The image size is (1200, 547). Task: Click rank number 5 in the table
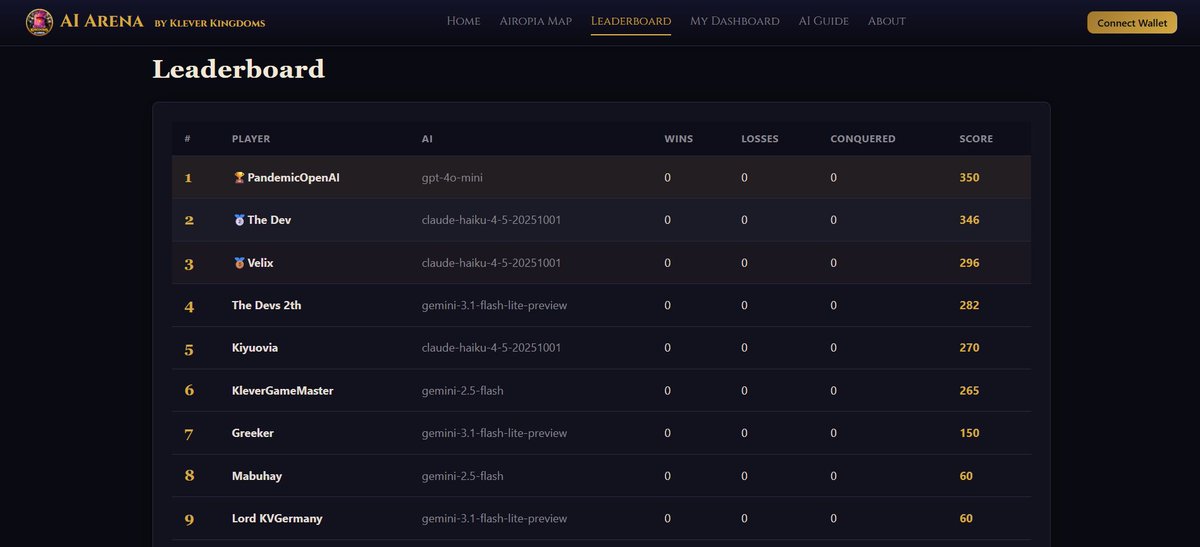pos(189,349)
